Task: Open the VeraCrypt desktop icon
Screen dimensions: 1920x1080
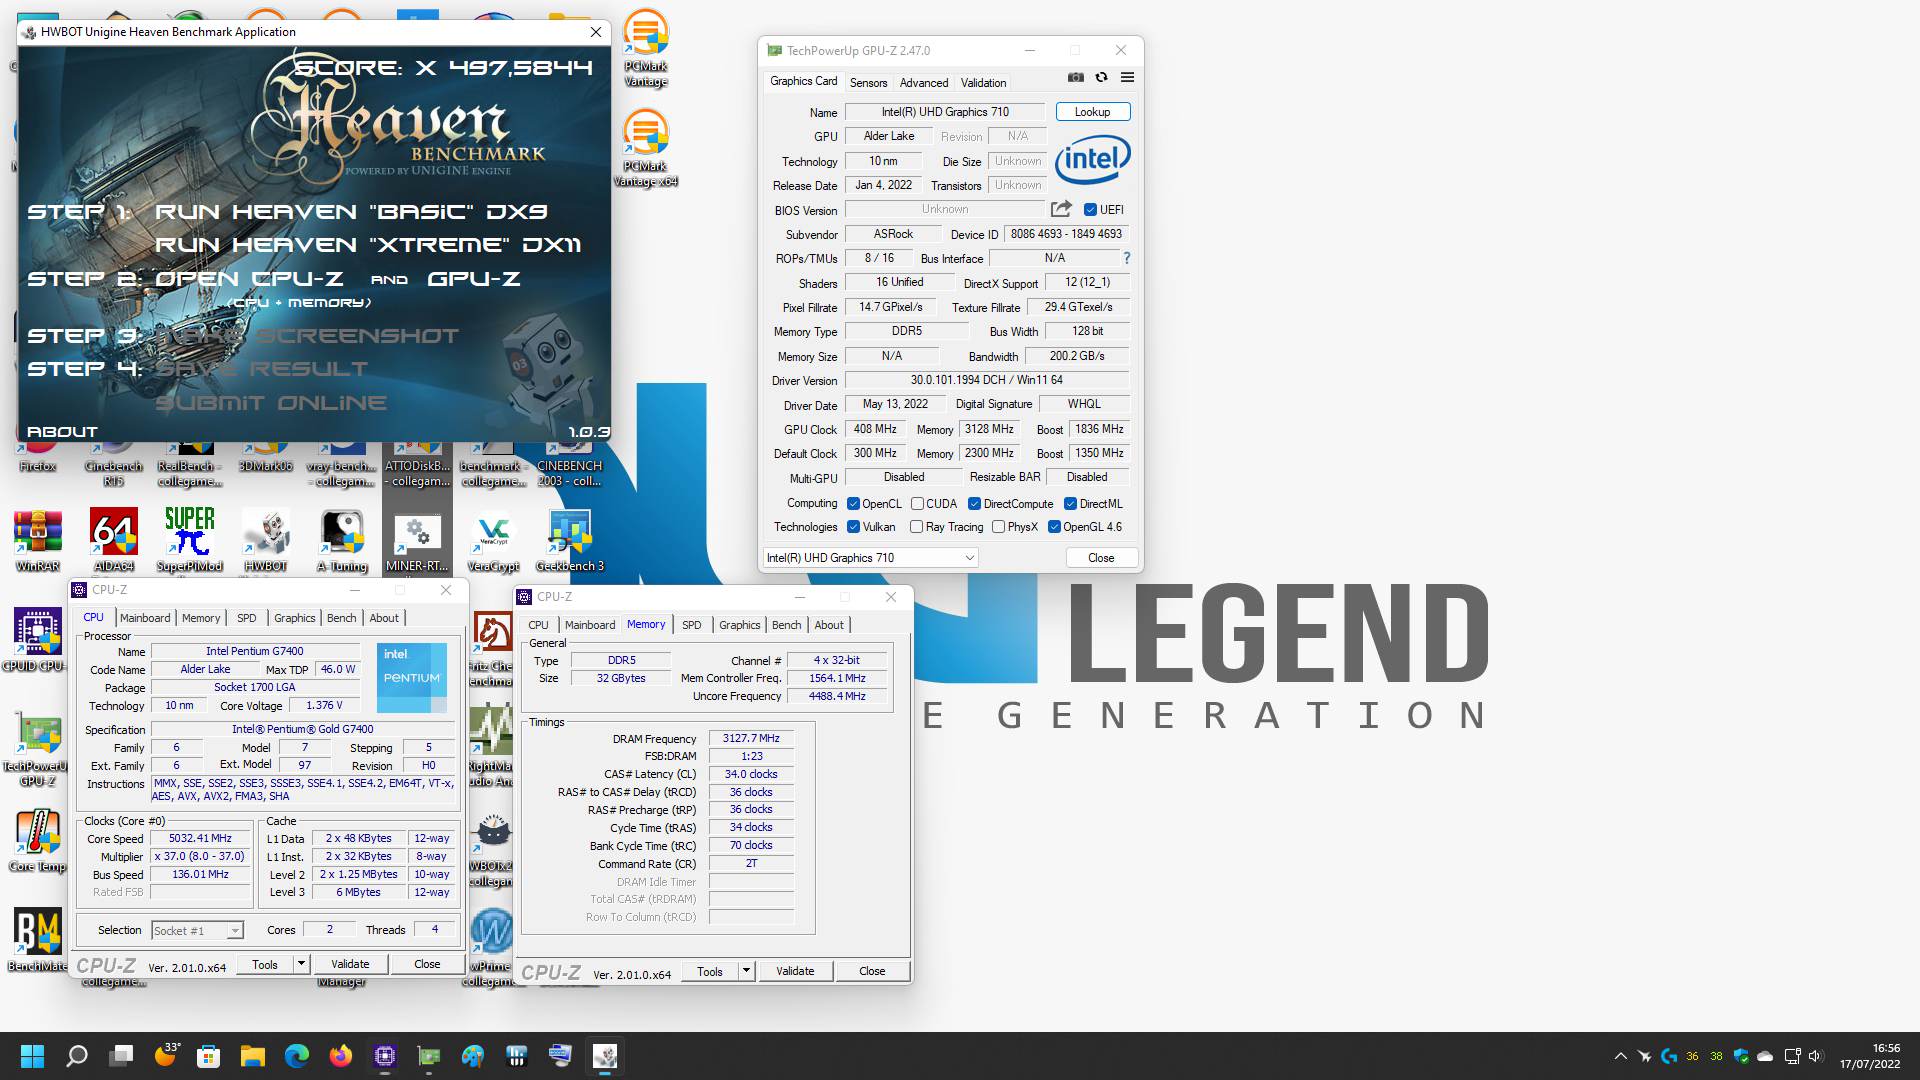Action: [493, 541]
